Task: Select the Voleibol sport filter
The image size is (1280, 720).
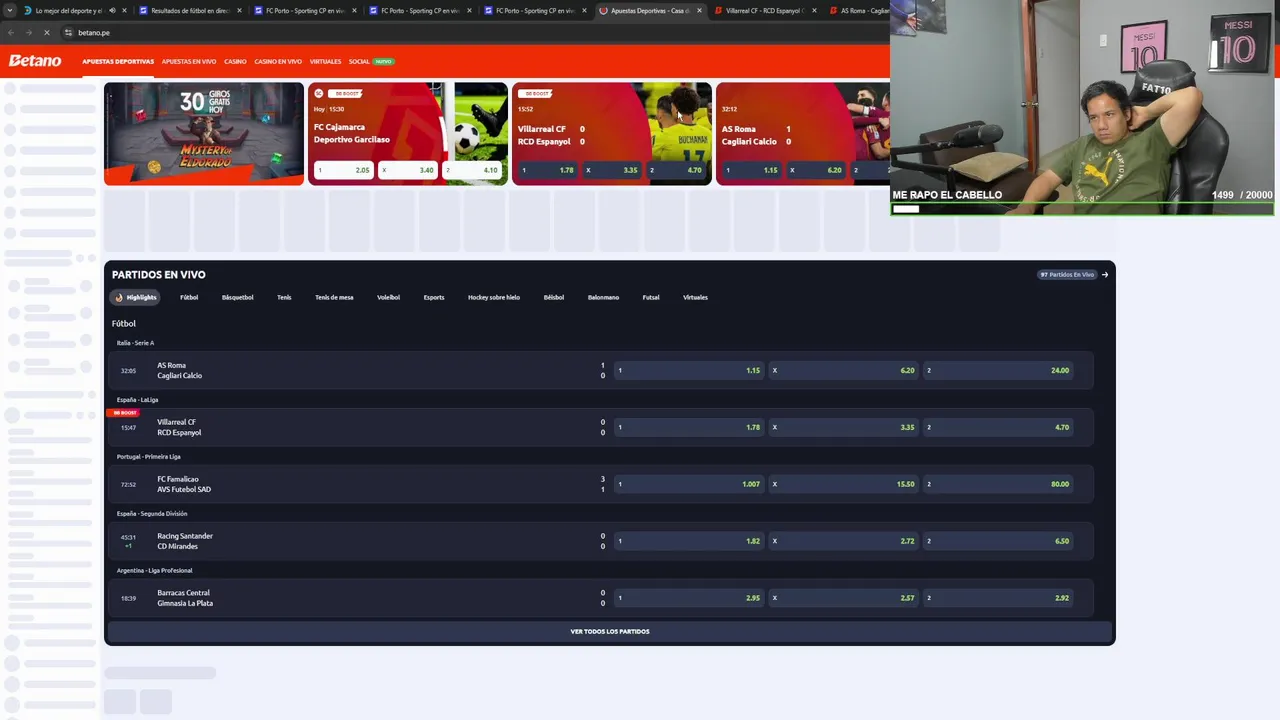Action: coord(388,297)
